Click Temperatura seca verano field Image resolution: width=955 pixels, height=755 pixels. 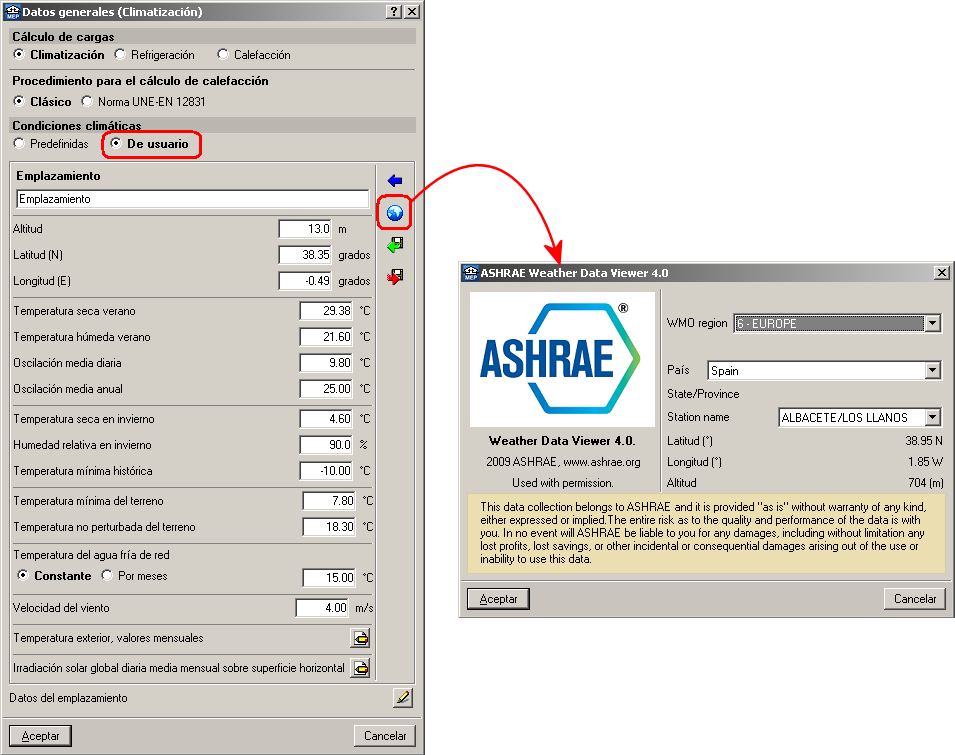(326, 311)
